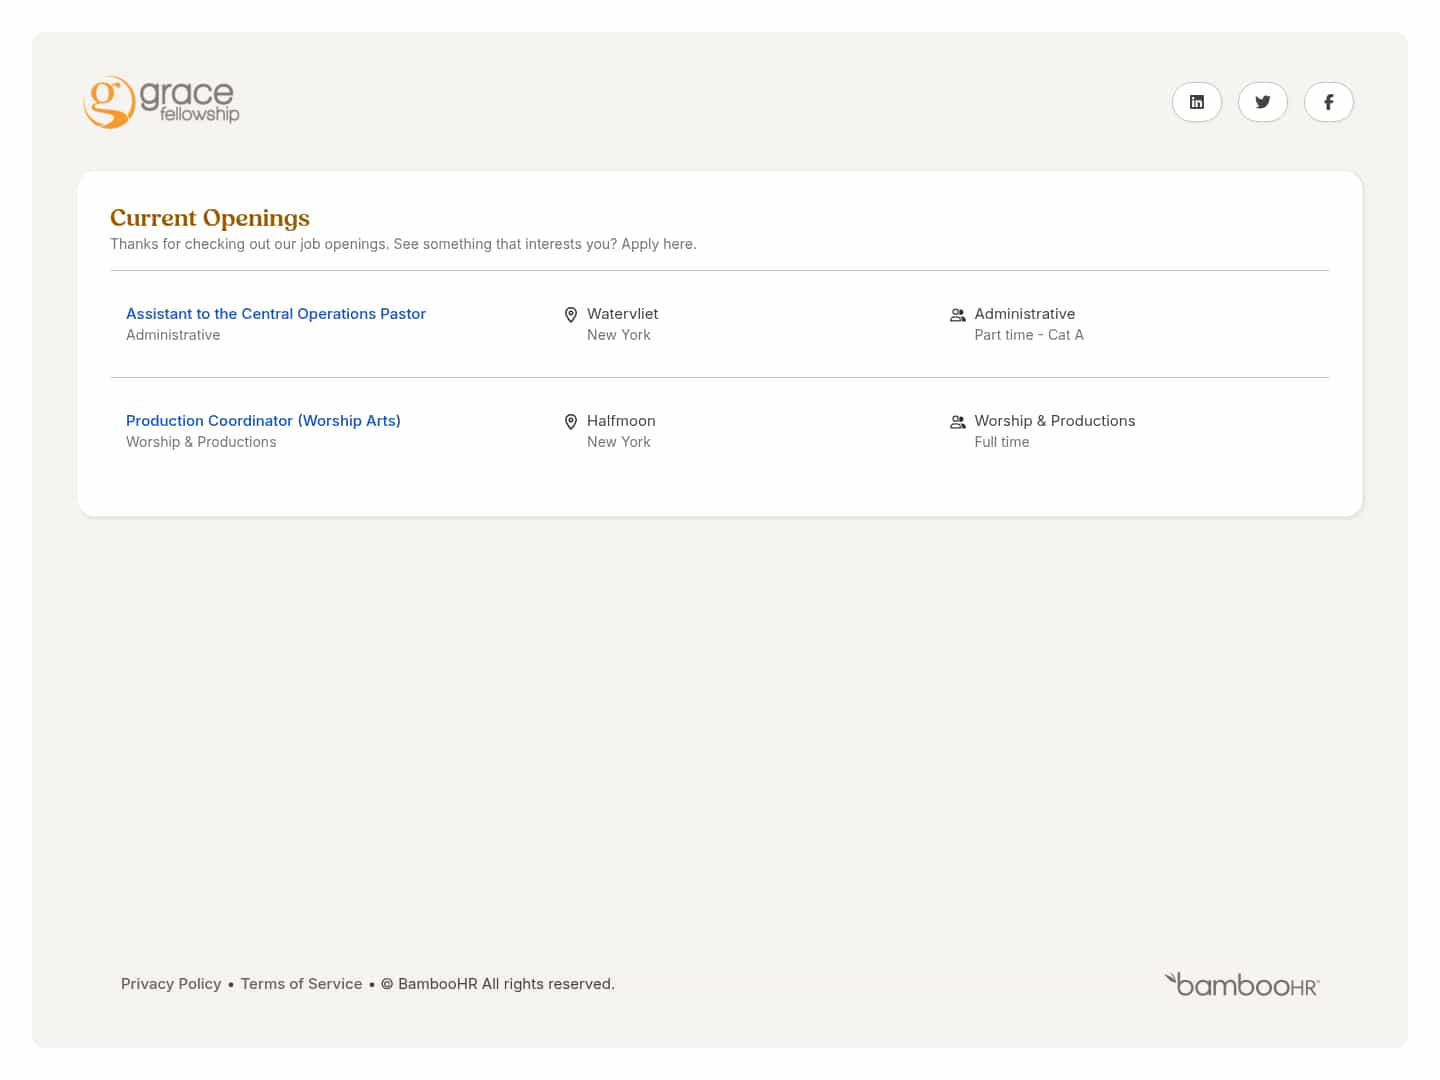
Task: Click the Watervliet location text
Action: click(622, 314)
